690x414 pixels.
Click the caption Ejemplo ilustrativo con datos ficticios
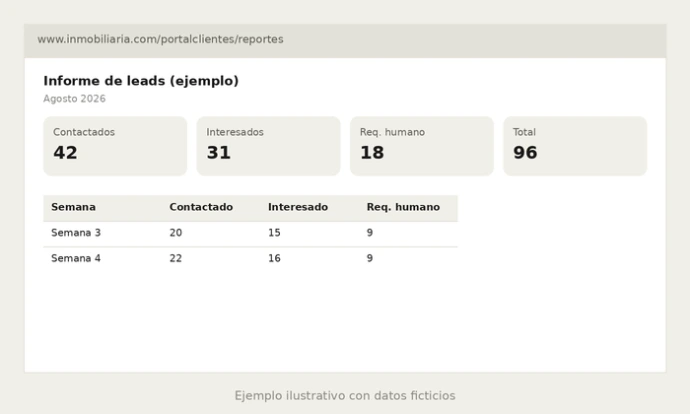point(345,396)
